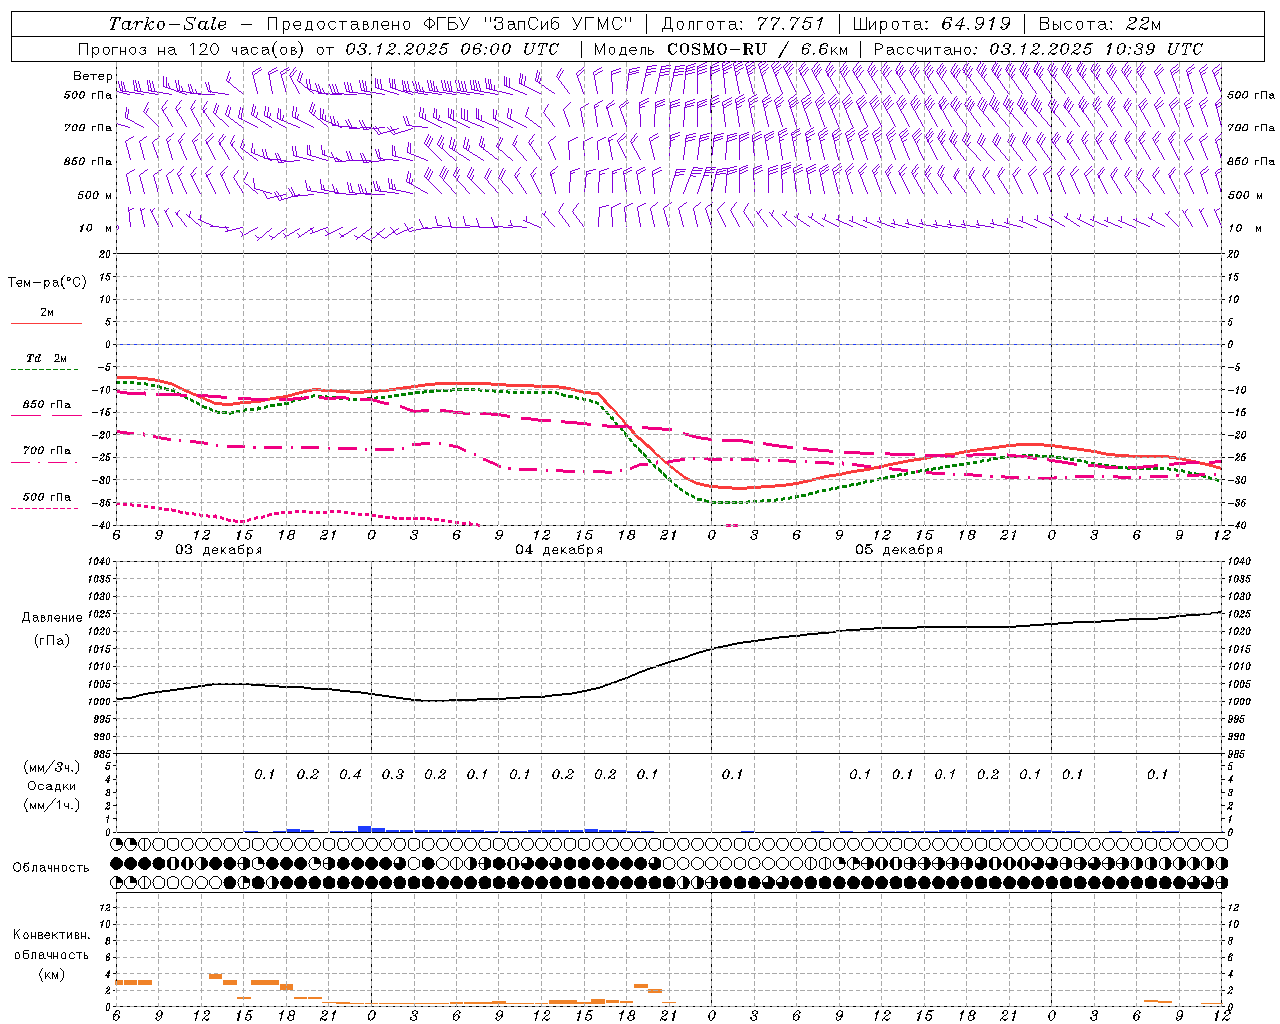
Task: Click the Давление pressure panel label
Action: [x=52, y=618]
